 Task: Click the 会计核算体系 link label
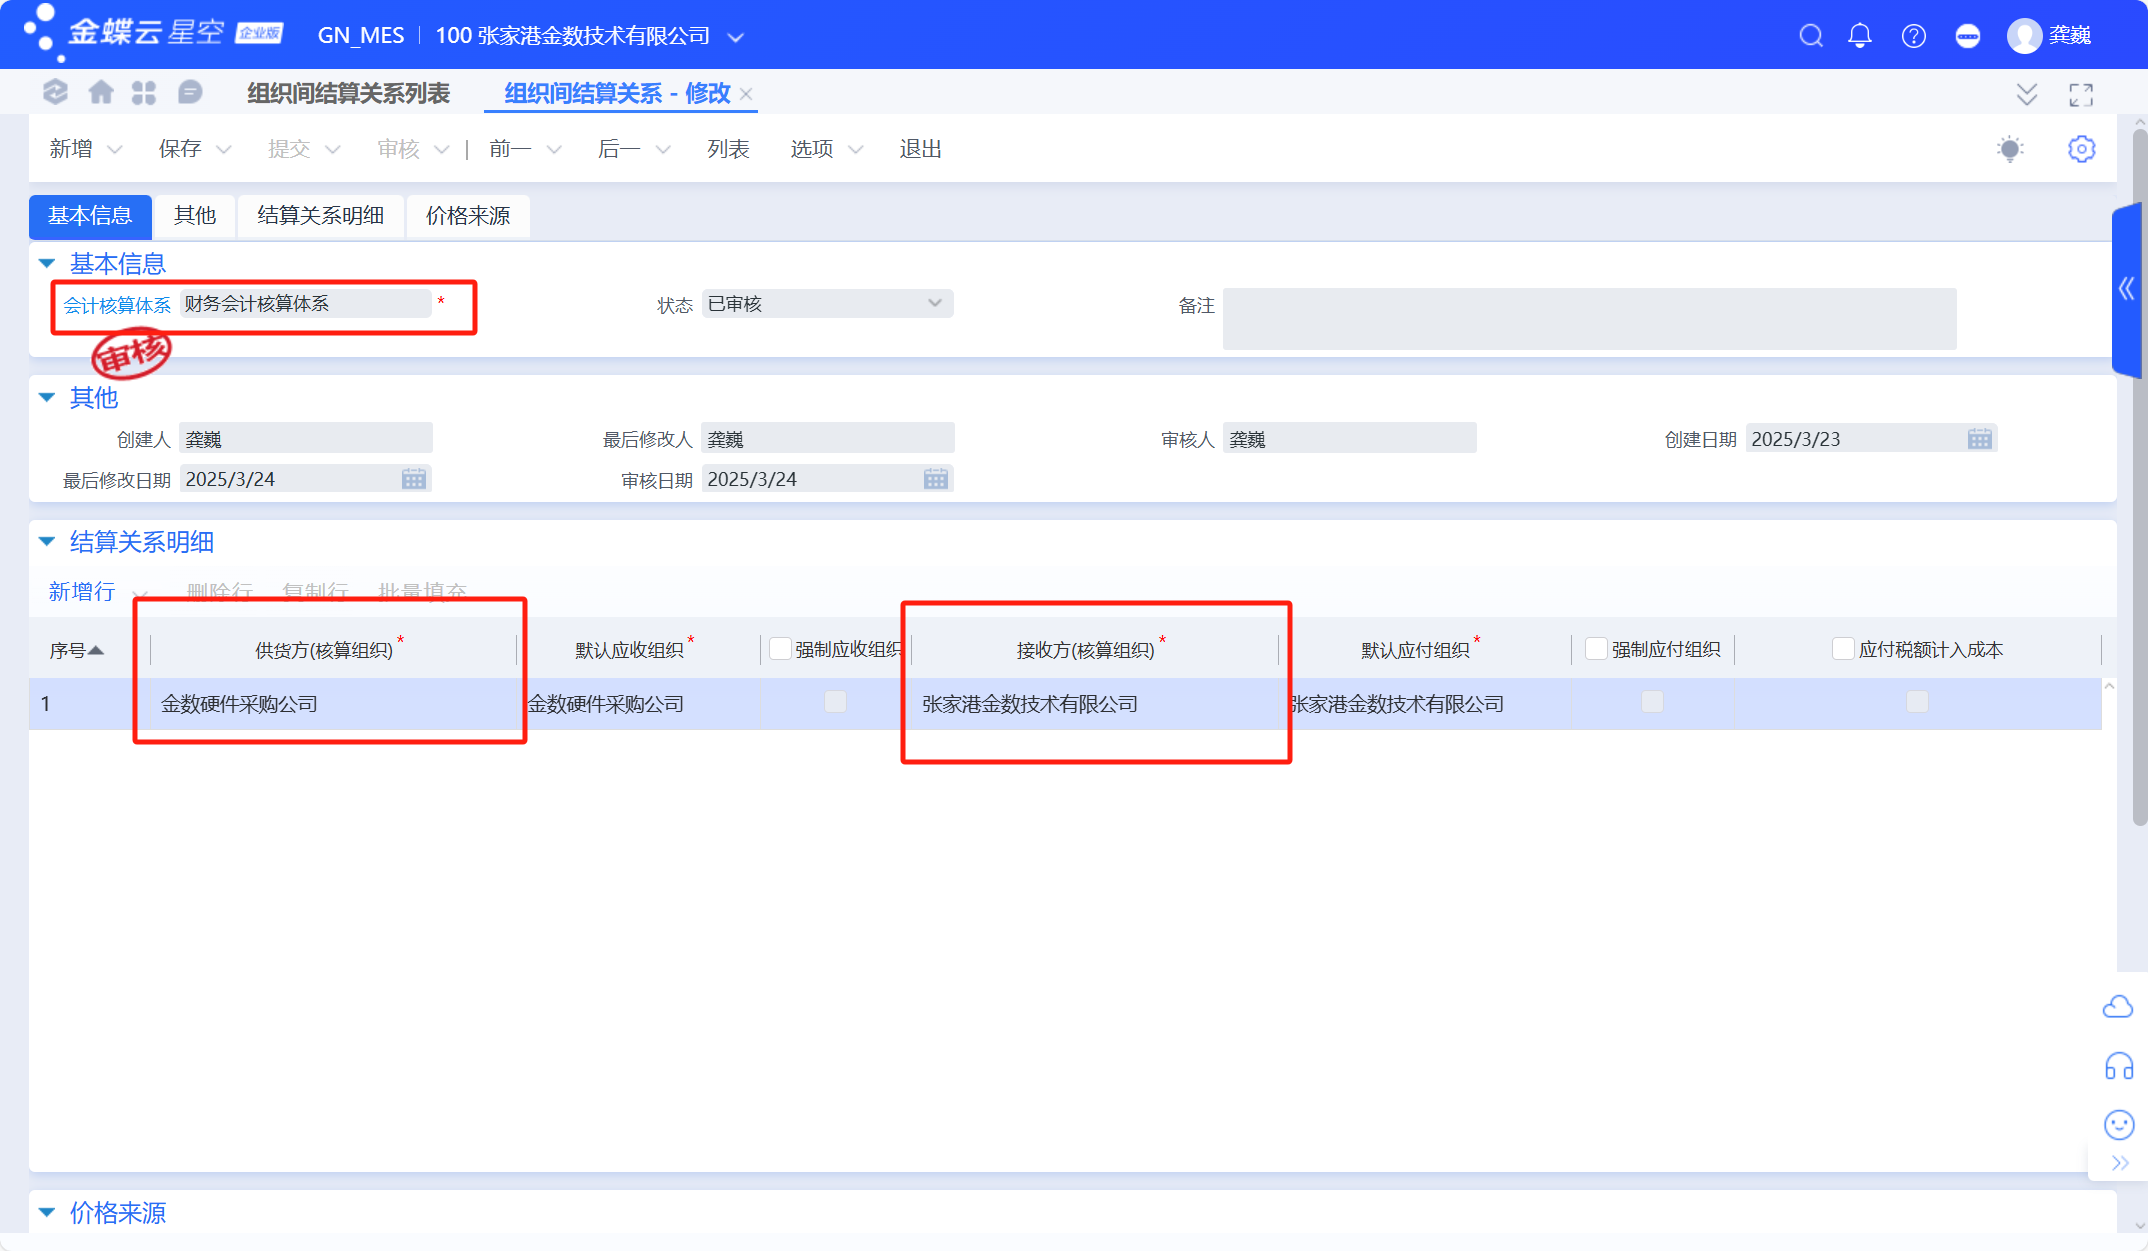click(117, 305)
